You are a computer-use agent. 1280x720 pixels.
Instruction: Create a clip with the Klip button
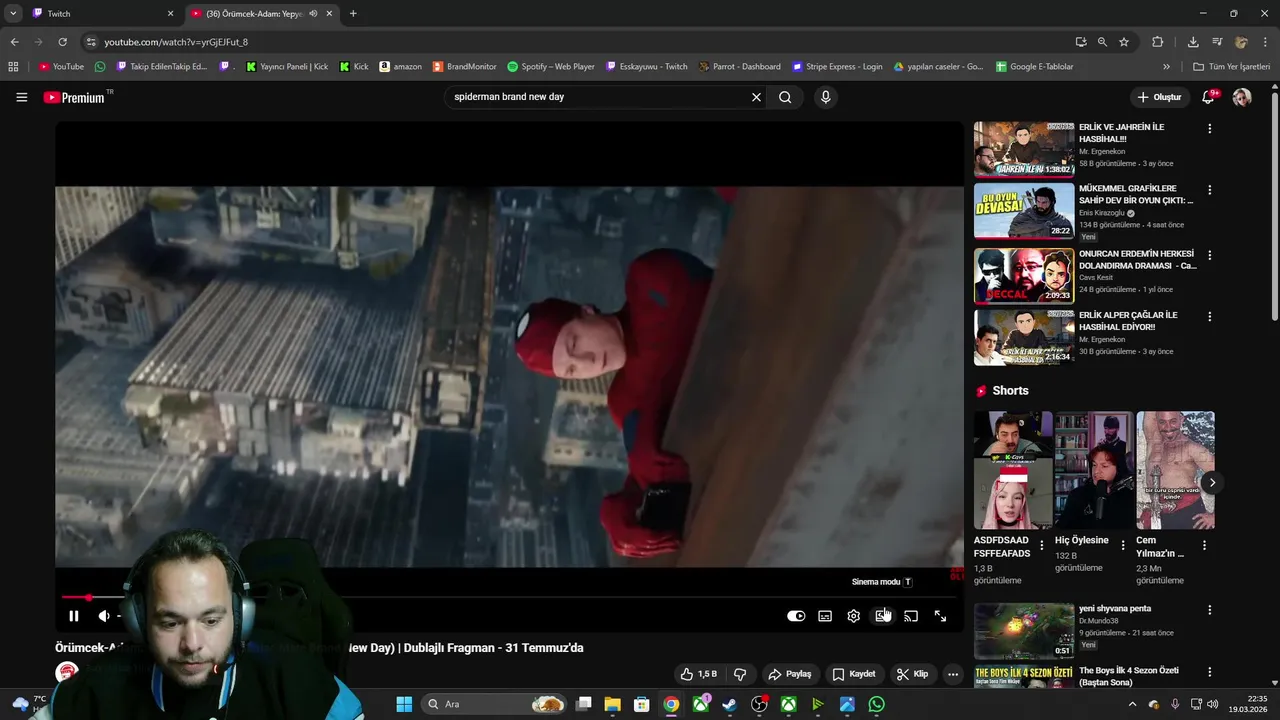912,674
